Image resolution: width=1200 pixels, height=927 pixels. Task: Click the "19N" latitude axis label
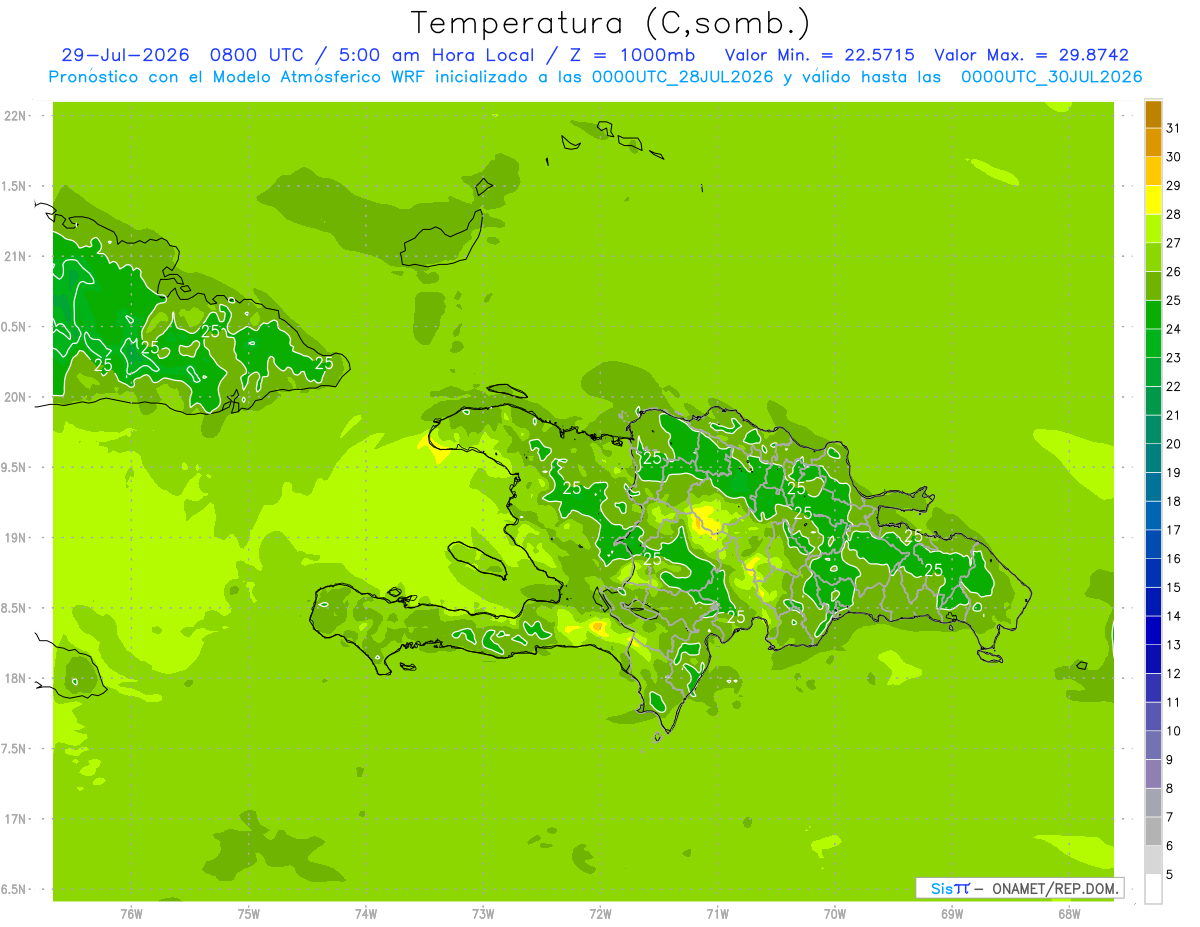point(14,538)
